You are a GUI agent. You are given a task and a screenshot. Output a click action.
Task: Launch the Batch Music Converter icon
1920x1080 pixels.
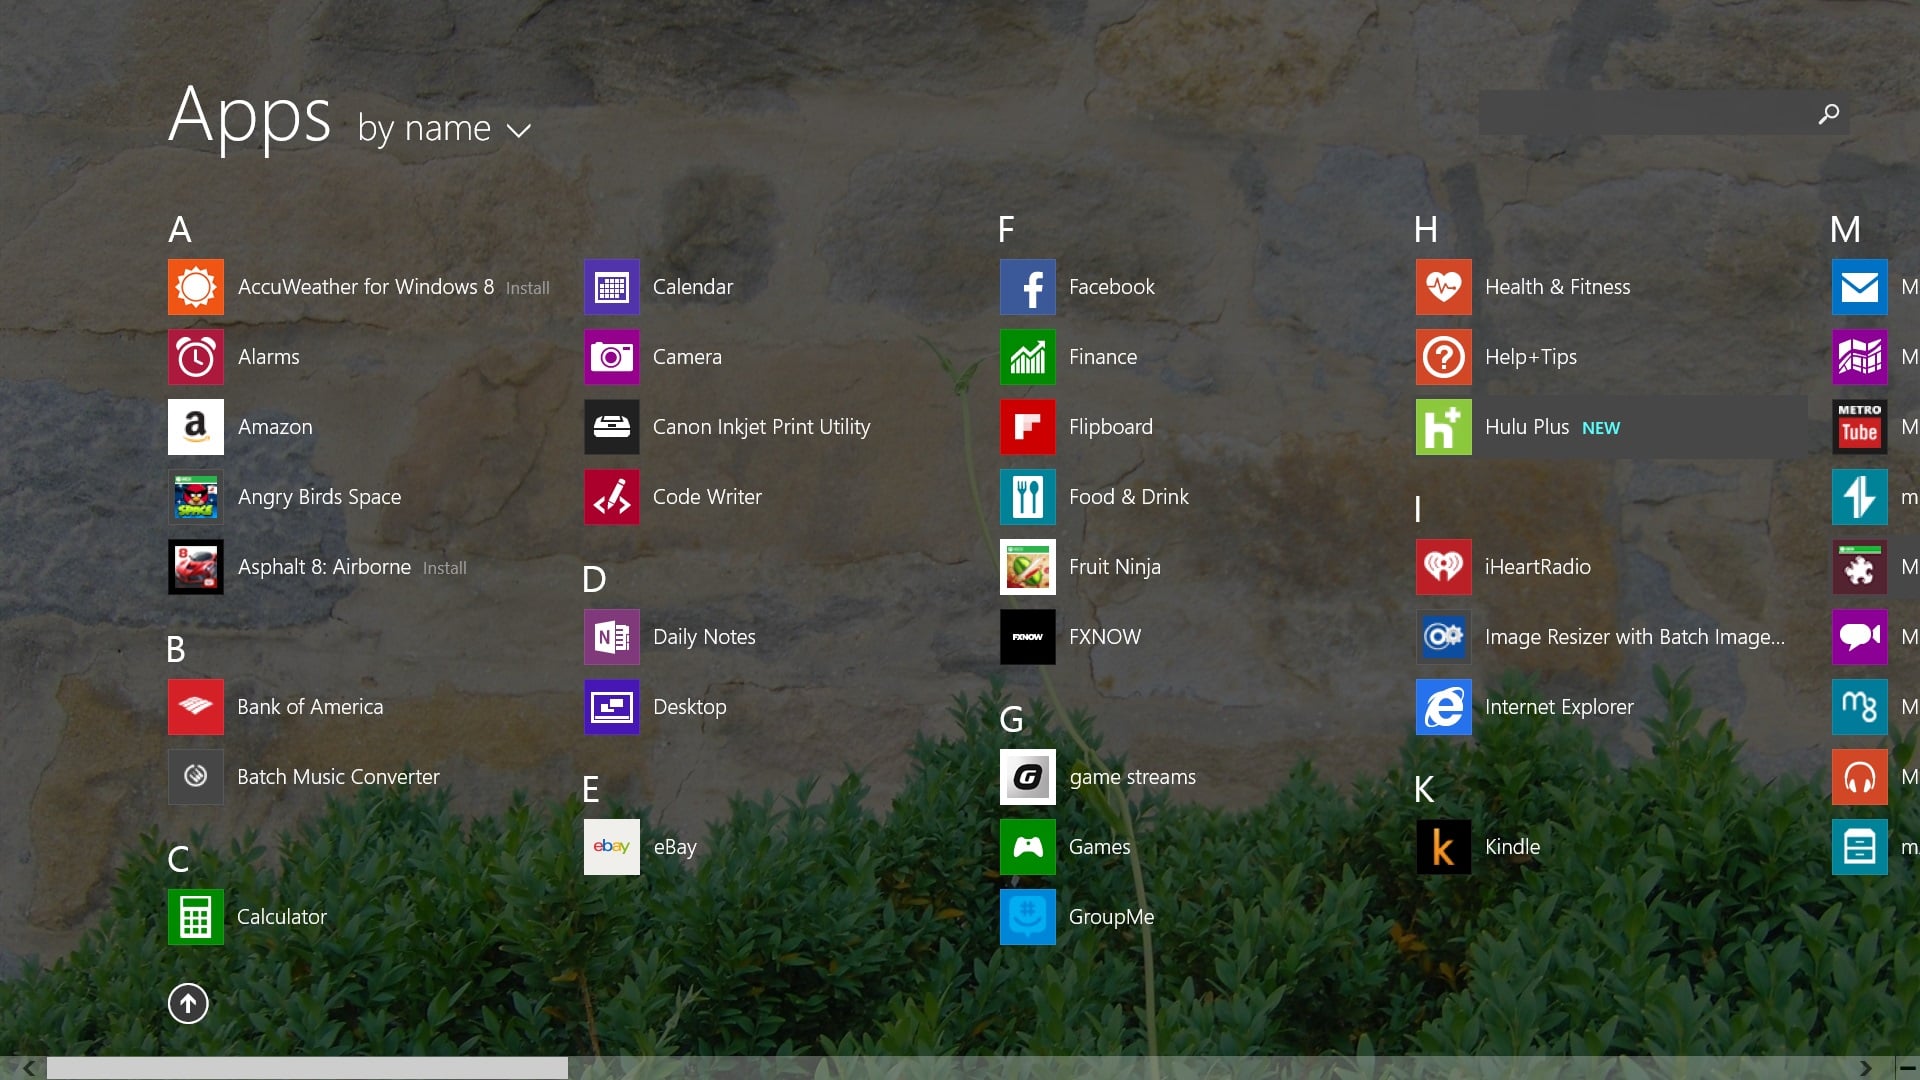196,777
